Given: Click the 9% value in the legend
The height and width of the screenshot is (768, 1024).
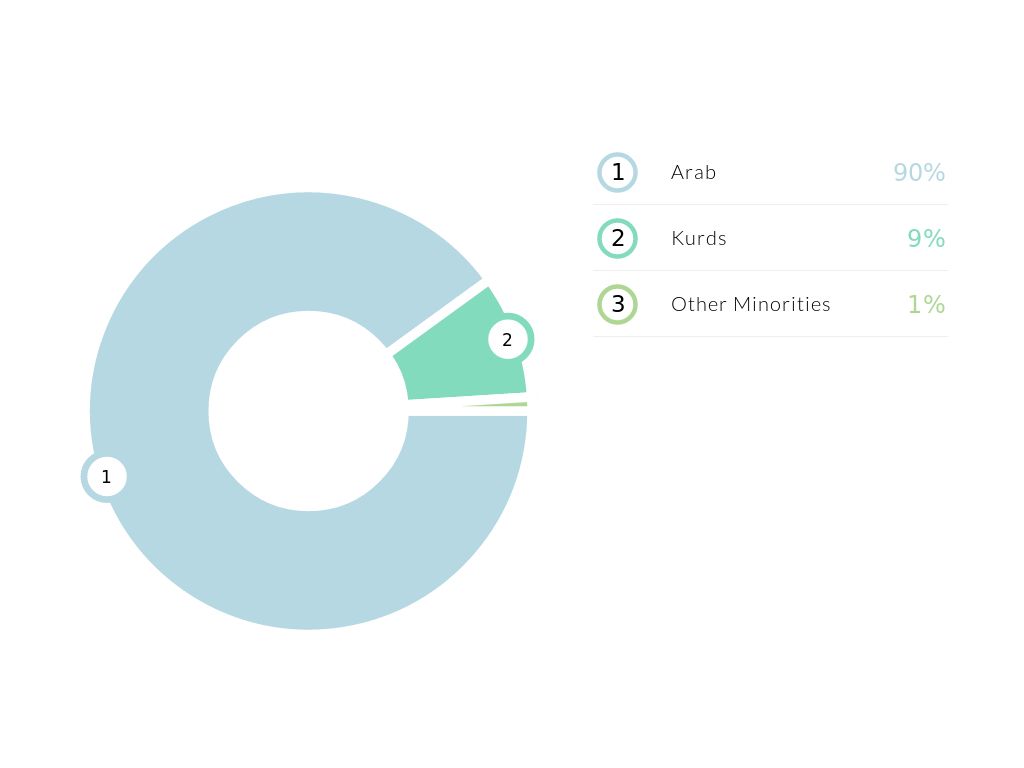Looking at the screenshot, I should pyautogui.click(x=925, y=238).
